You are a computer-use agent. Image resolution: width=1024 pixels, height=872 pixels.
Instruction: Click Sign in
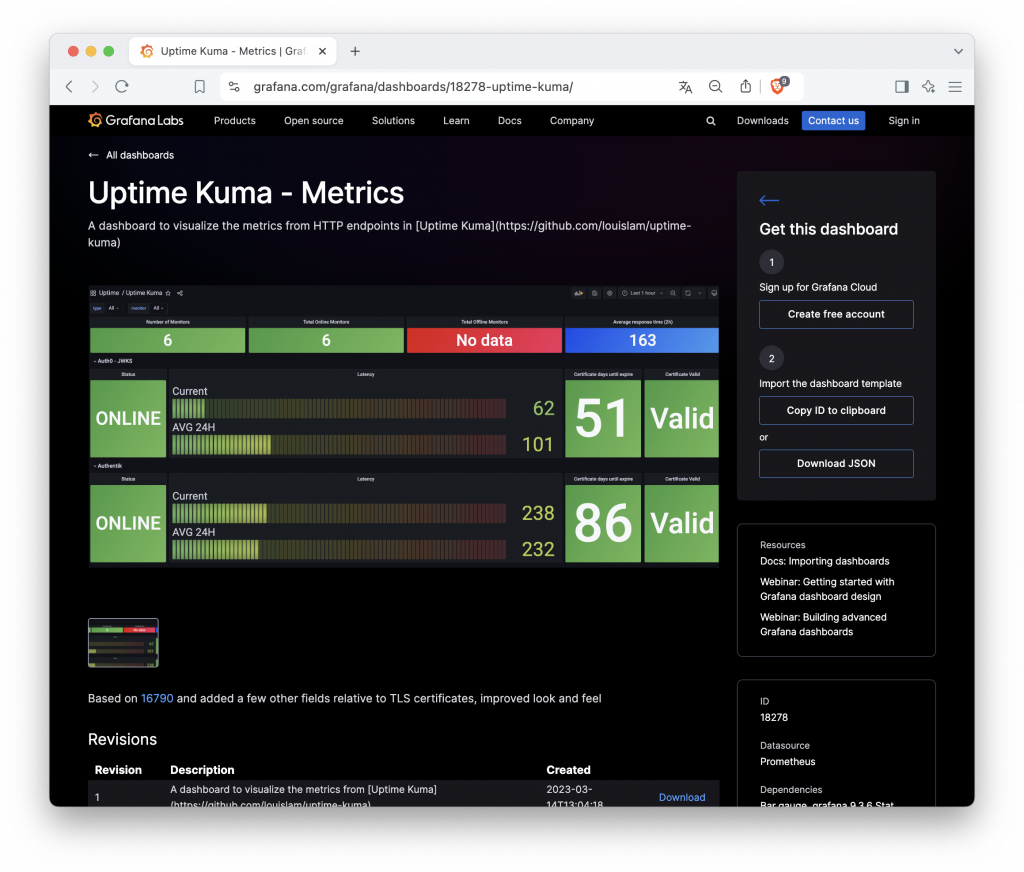904,121
